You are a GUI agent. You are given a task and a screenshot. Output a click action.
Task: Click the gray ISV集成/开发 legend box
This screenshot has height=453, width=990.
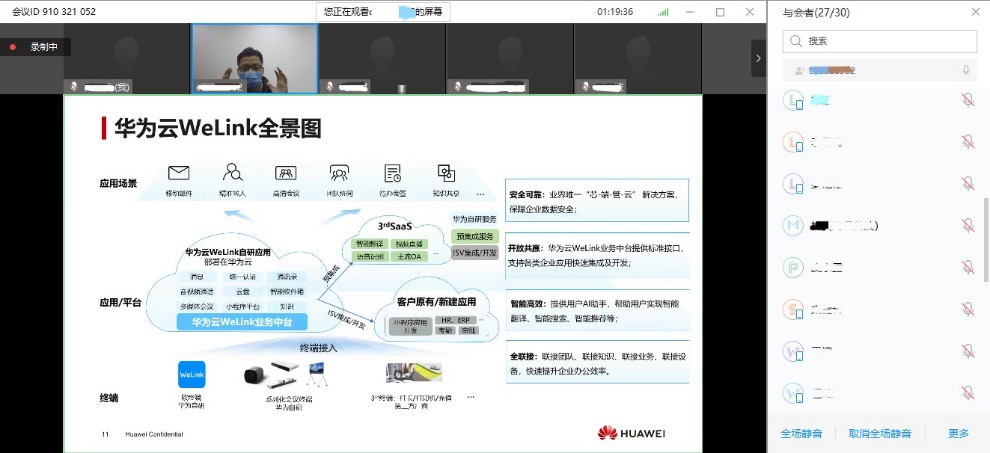pos(475,253)
